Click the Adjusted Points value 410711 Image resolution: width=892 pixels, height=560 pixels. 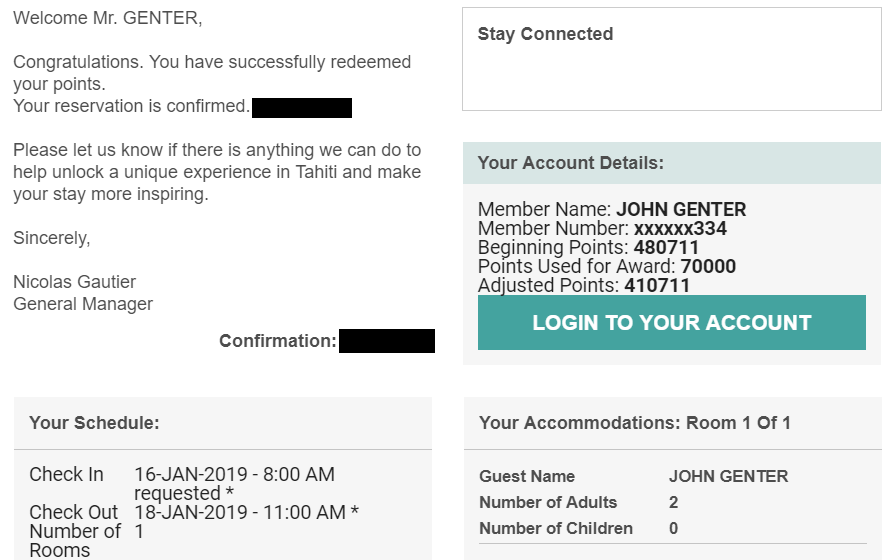click(657, 286)
